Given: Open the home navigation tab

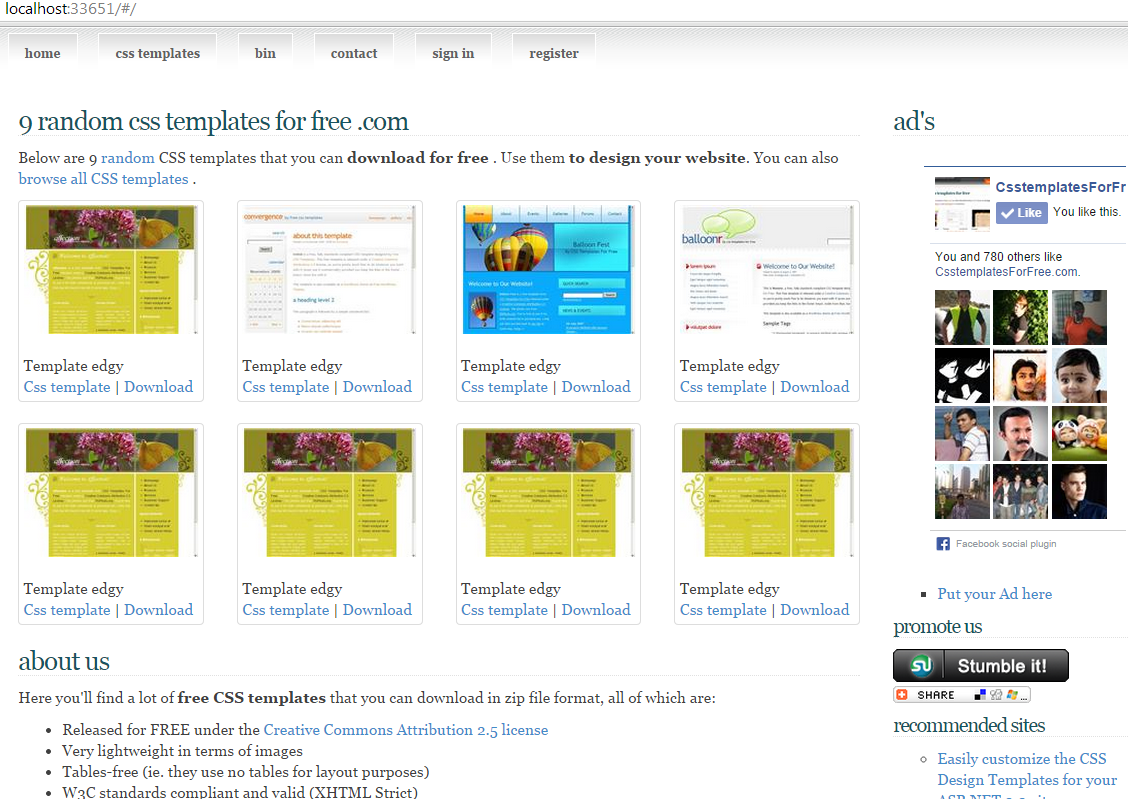Looking at the screenshot, I should tap(42, 53).
